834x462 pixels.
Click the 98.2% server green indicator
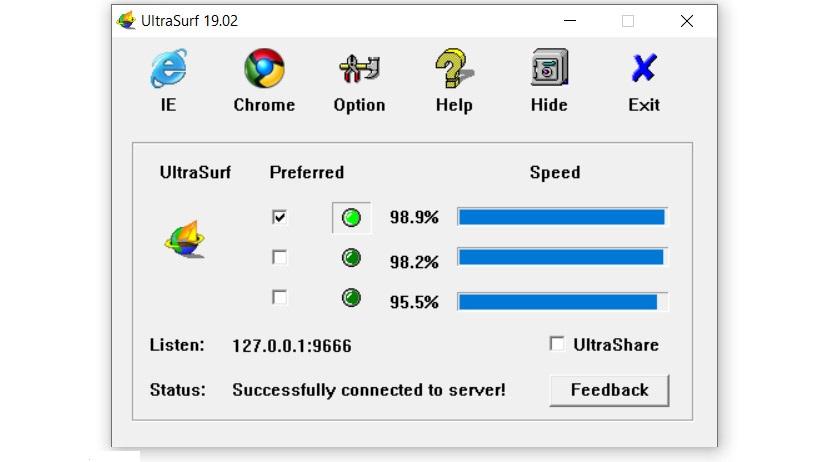351,258
